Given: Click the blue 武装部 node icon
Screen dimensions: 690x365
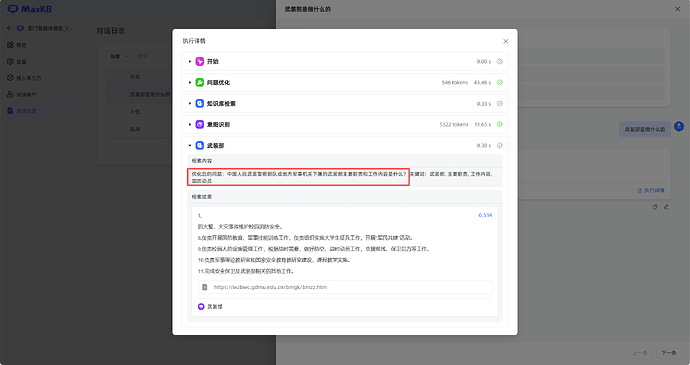Looking at the screenshot, I should point(200,145).
